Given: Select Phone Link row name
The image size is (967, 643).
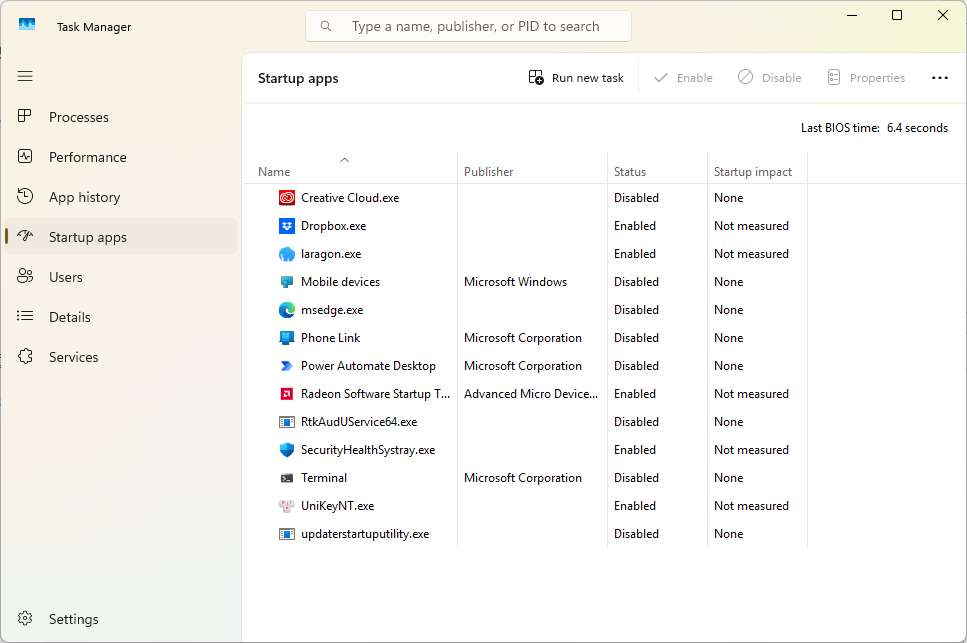Looking at the screenshot, I should (331, 338).
